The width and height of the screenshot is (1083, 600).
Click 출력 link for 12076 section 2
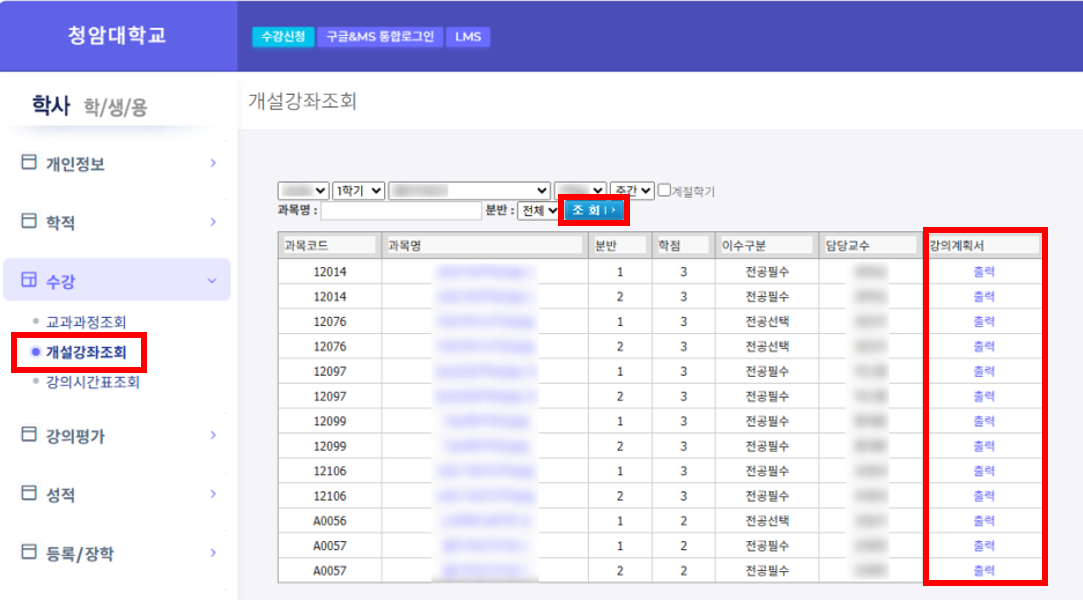pos(984,346)
